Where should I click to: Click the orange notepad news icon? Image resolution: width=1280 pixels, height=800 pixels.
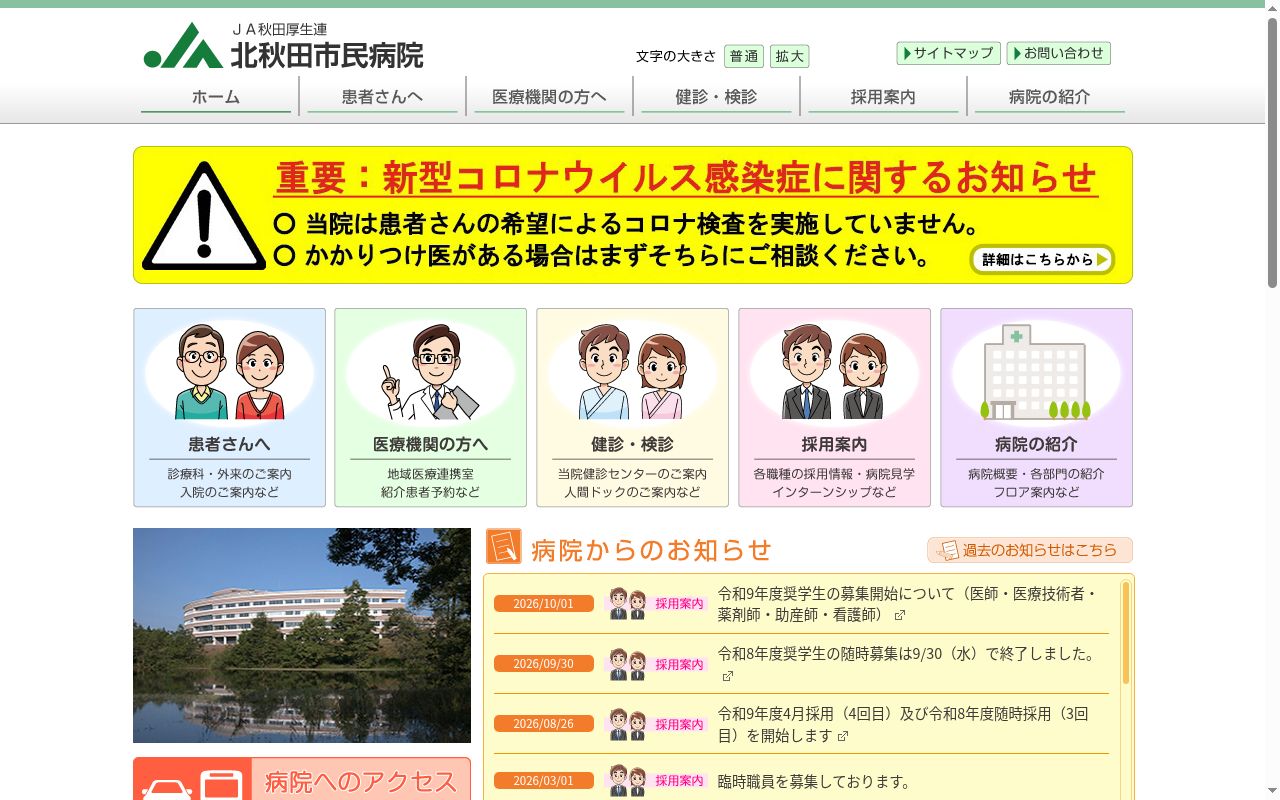point(504,546)
